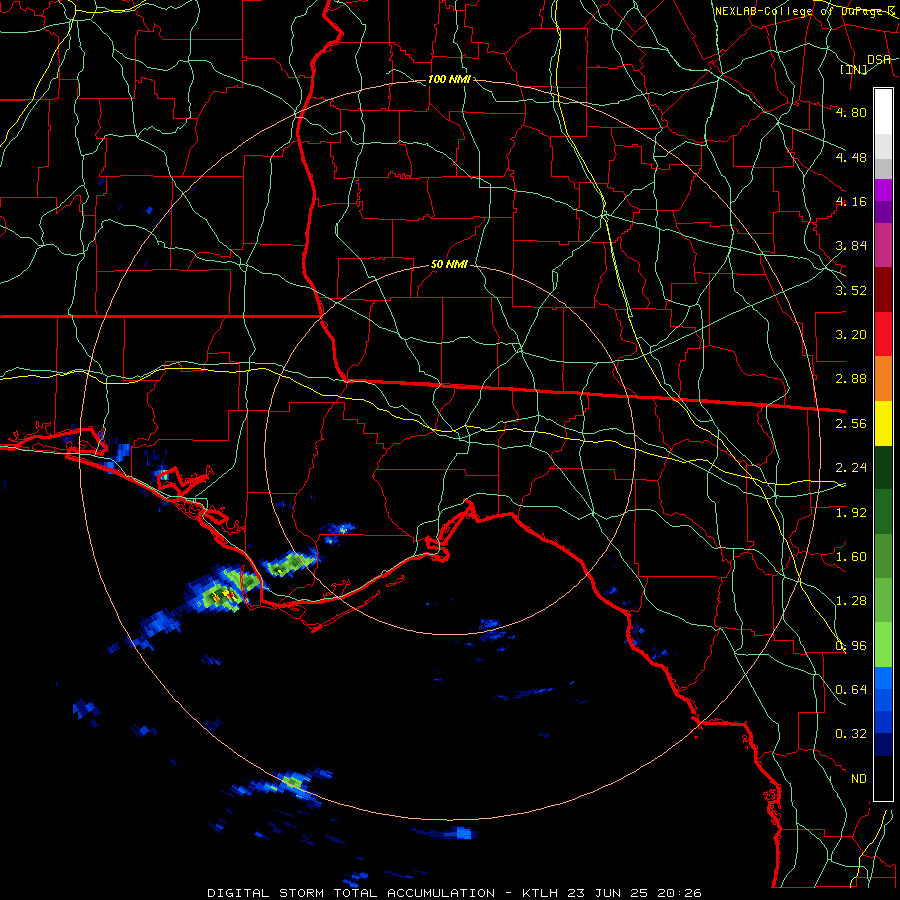Click the 3.52 legend value
Screen dimensions: 900x900
pyautogui.click(x=851, y=290)
